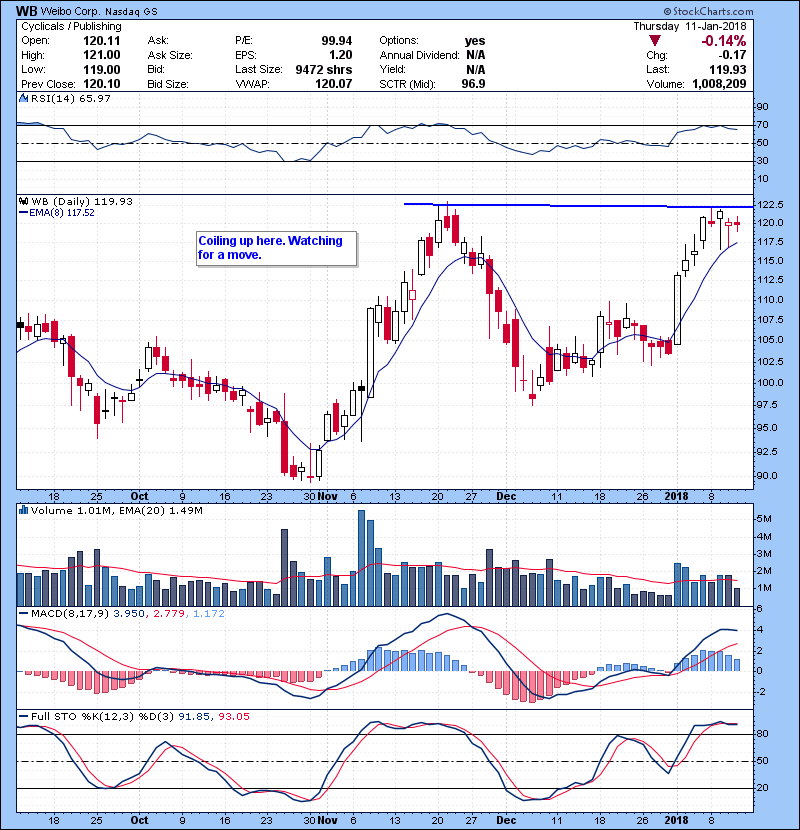Image resolution: width=800 pixels, height=830 pixels.
Task: Click the EMA(8) 117.52 legend
Action: [x=57, y=212]
